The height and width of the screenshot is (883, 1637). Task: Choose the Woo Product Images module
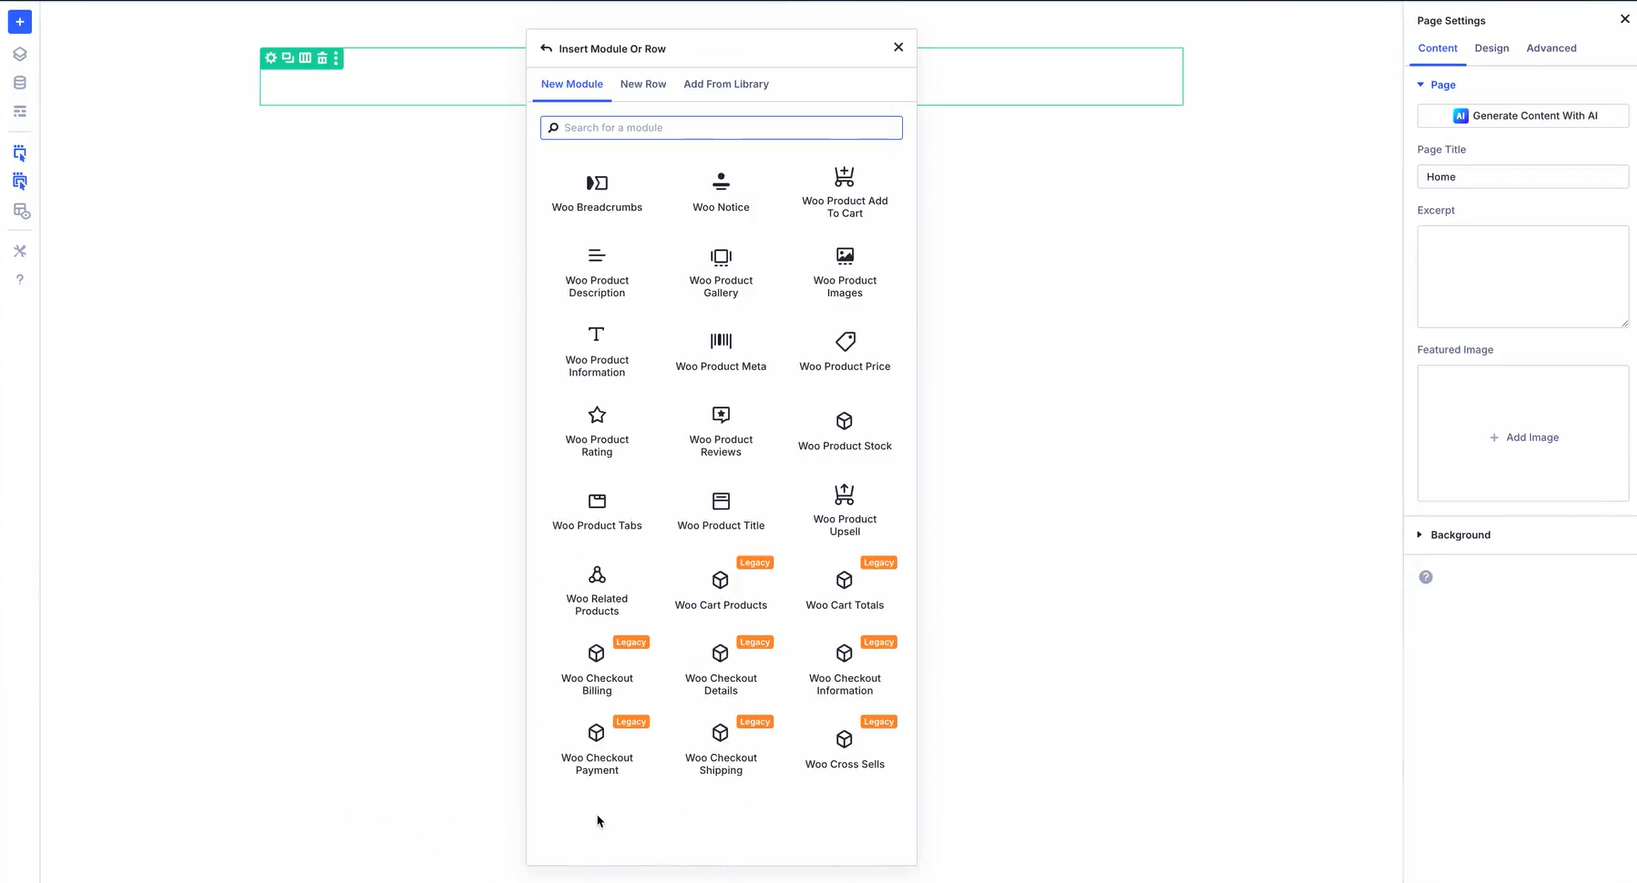[845, 272]
